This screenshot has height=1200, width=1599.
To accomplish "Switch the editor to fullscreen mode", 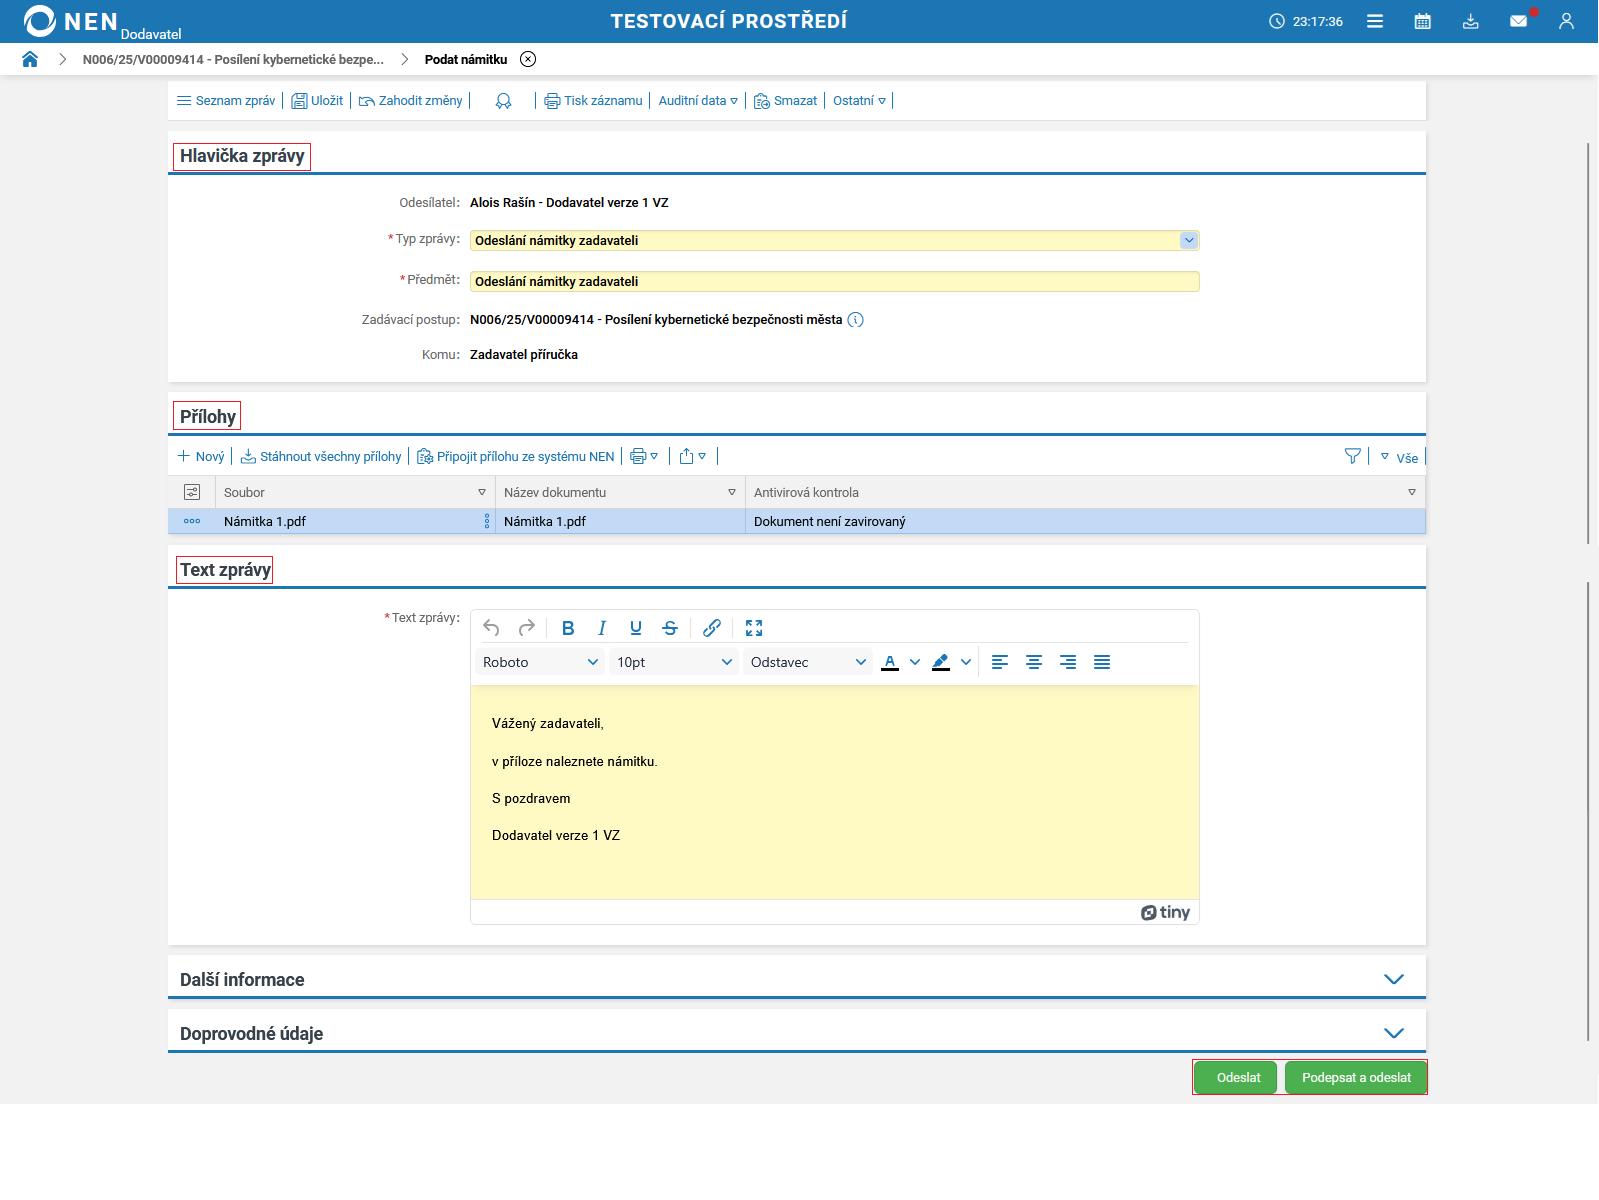I will pyautogui.click(x=754, y=628).
